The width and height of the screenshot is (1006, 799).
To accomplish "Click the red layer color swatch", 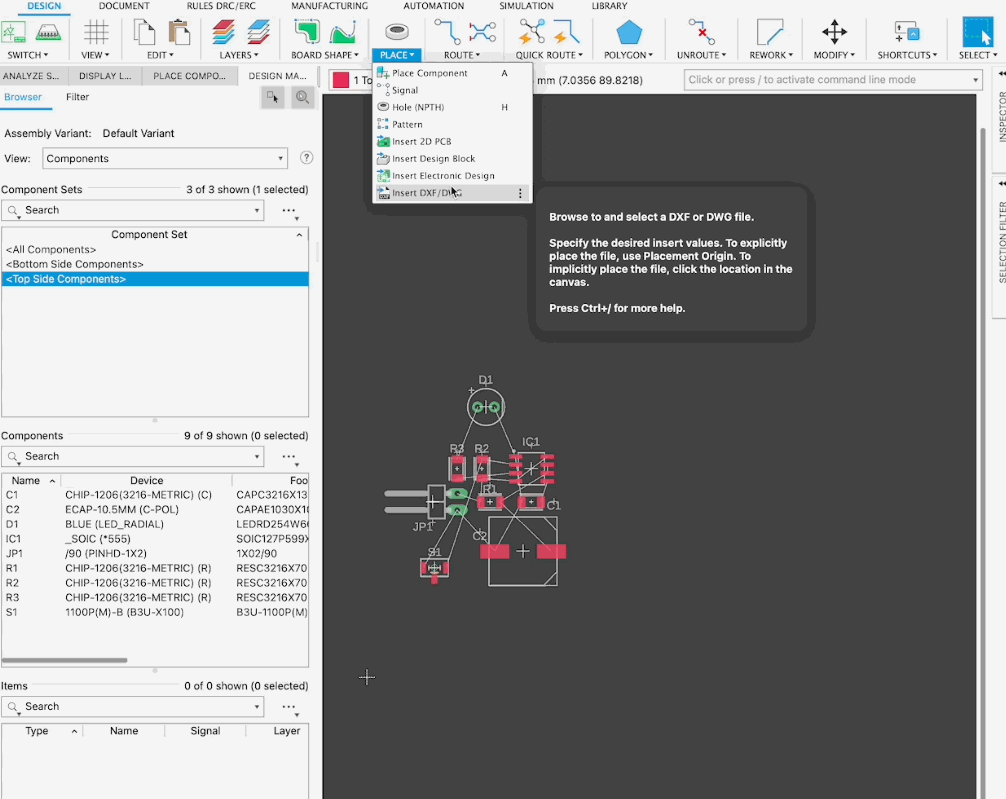I will [x=341, y=80].
